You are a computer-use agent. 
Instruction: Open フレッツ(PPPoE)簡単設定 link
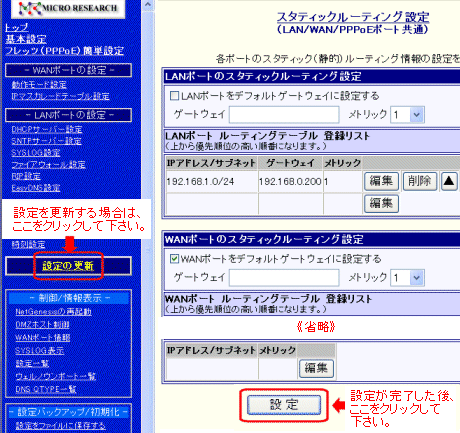click(x=64, y=51)
